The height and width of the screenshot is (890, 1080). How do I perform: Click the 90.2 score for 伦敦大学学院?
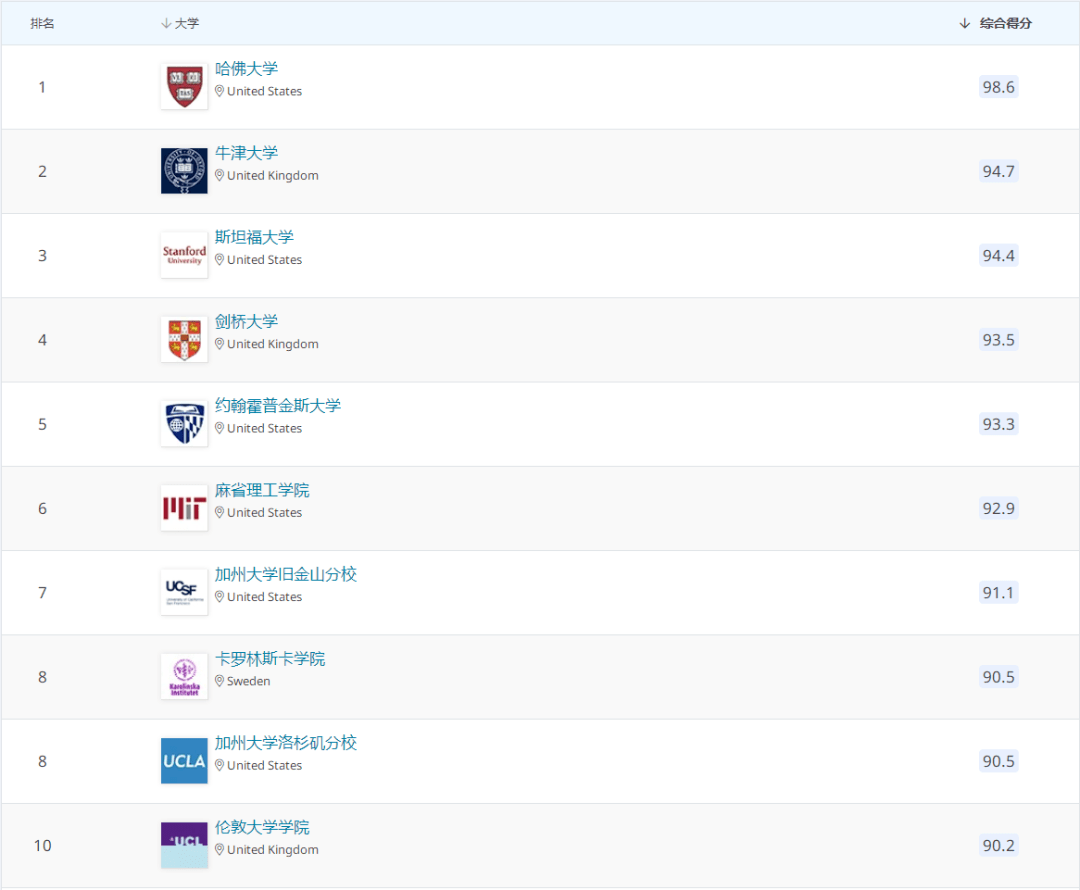pos(998,845)
